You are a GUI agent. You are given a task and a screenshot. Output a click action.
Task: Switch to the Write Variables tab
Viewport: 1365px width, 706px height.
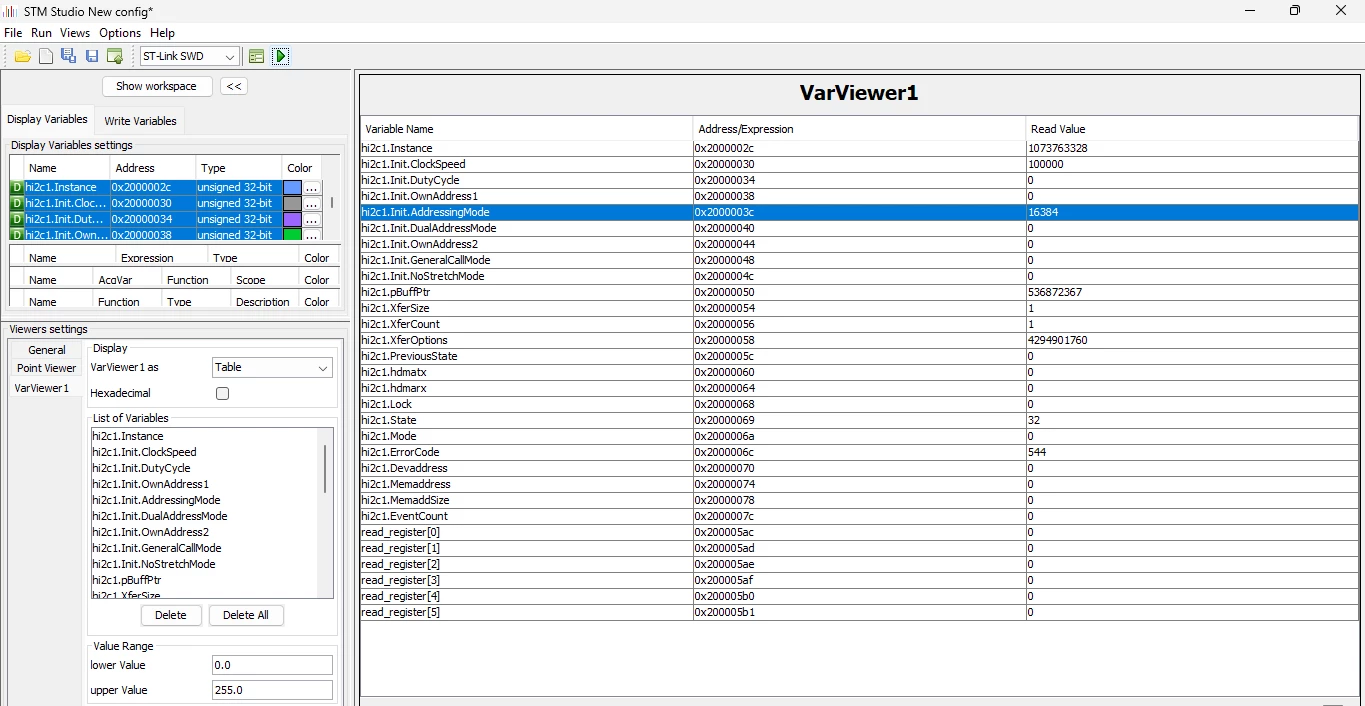point(140,121)
